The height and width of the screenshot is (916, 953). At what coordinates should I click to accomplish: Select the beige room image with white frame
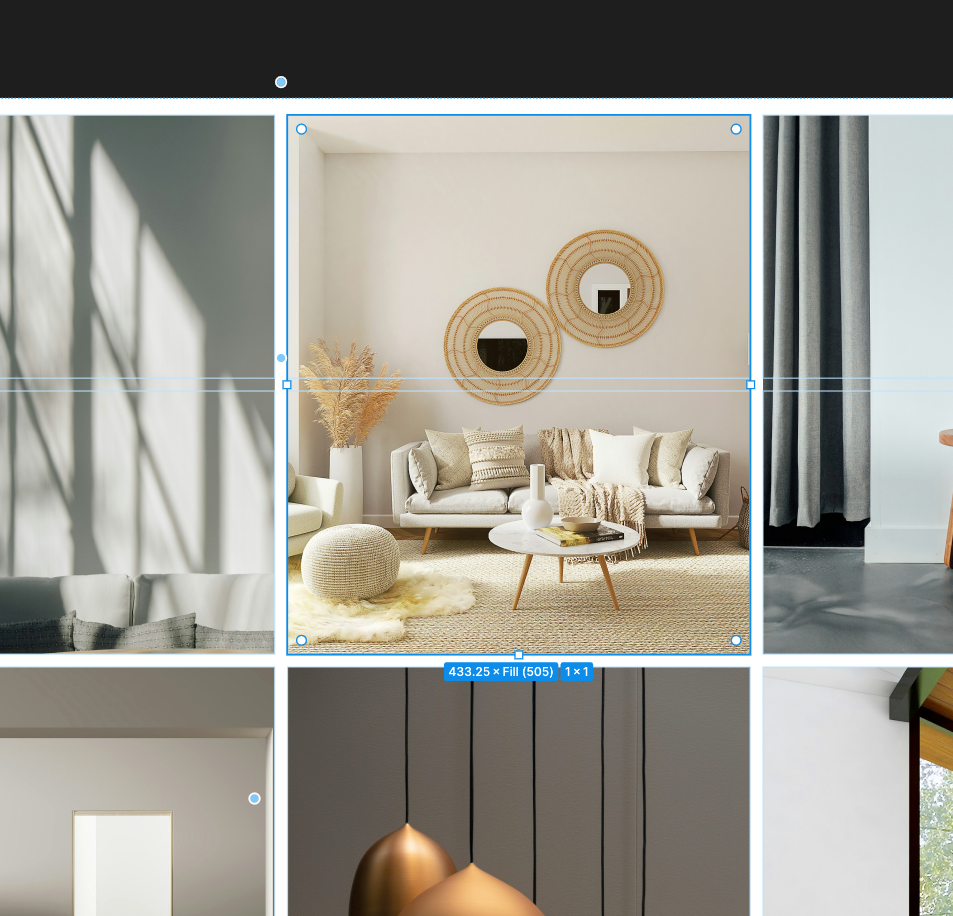pos(137,791)
